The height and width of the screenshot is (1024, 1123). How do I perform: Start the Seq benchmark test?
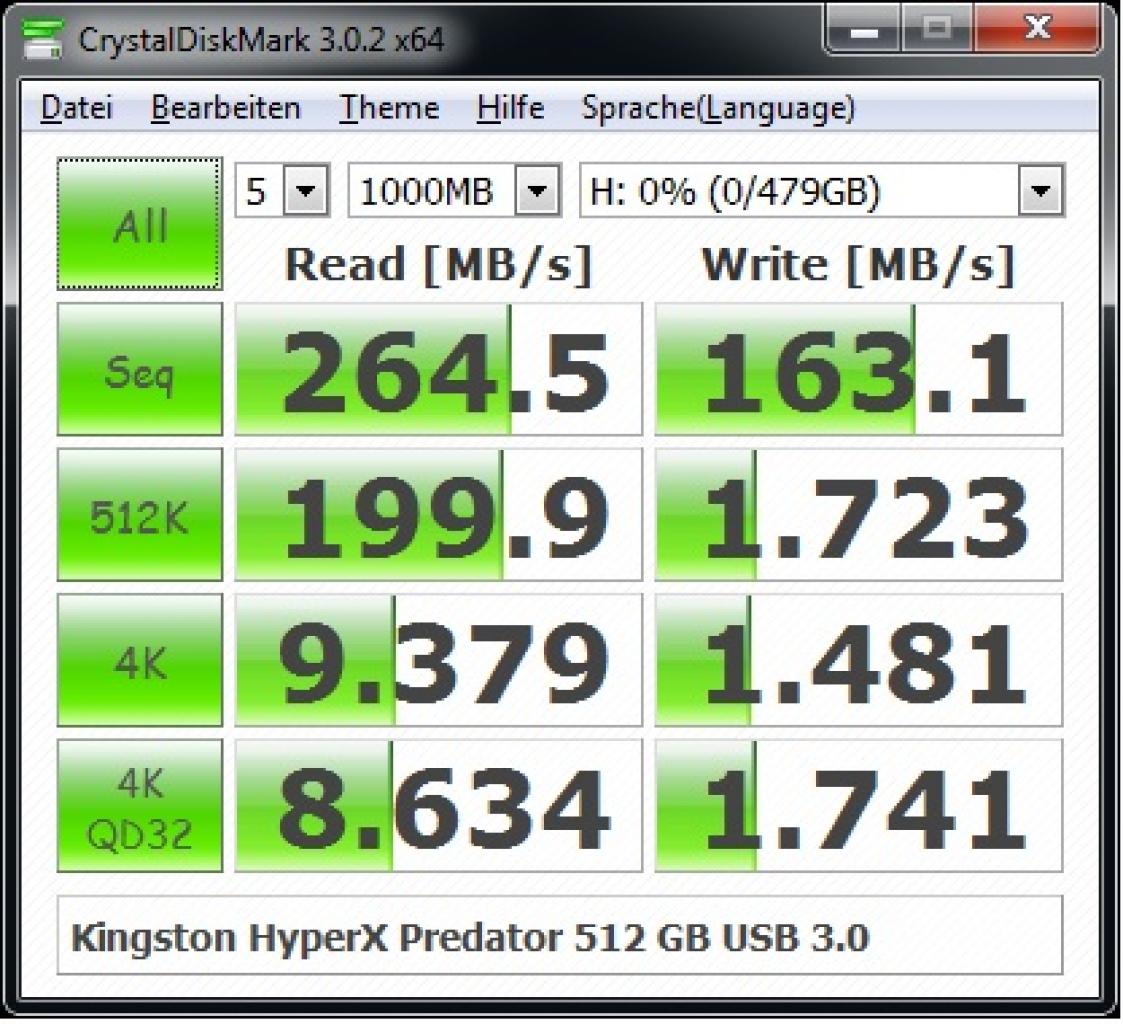[140, 369]
